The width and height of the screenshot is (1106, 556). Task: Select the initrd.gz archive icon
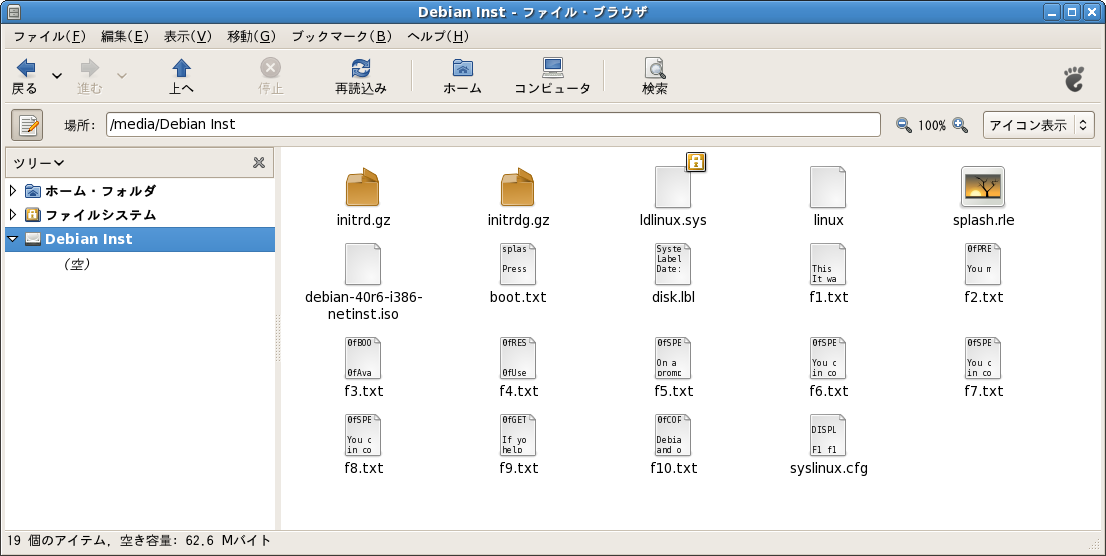[363, 188]
